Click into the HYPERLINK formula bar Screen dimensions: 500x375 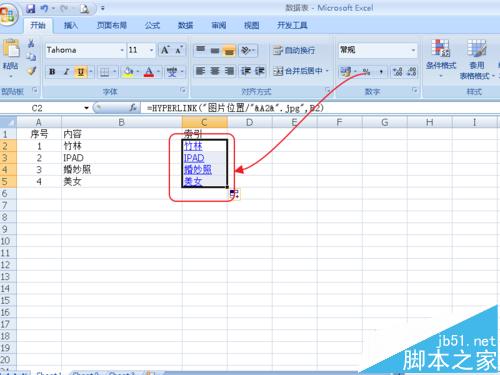point(320,108)
